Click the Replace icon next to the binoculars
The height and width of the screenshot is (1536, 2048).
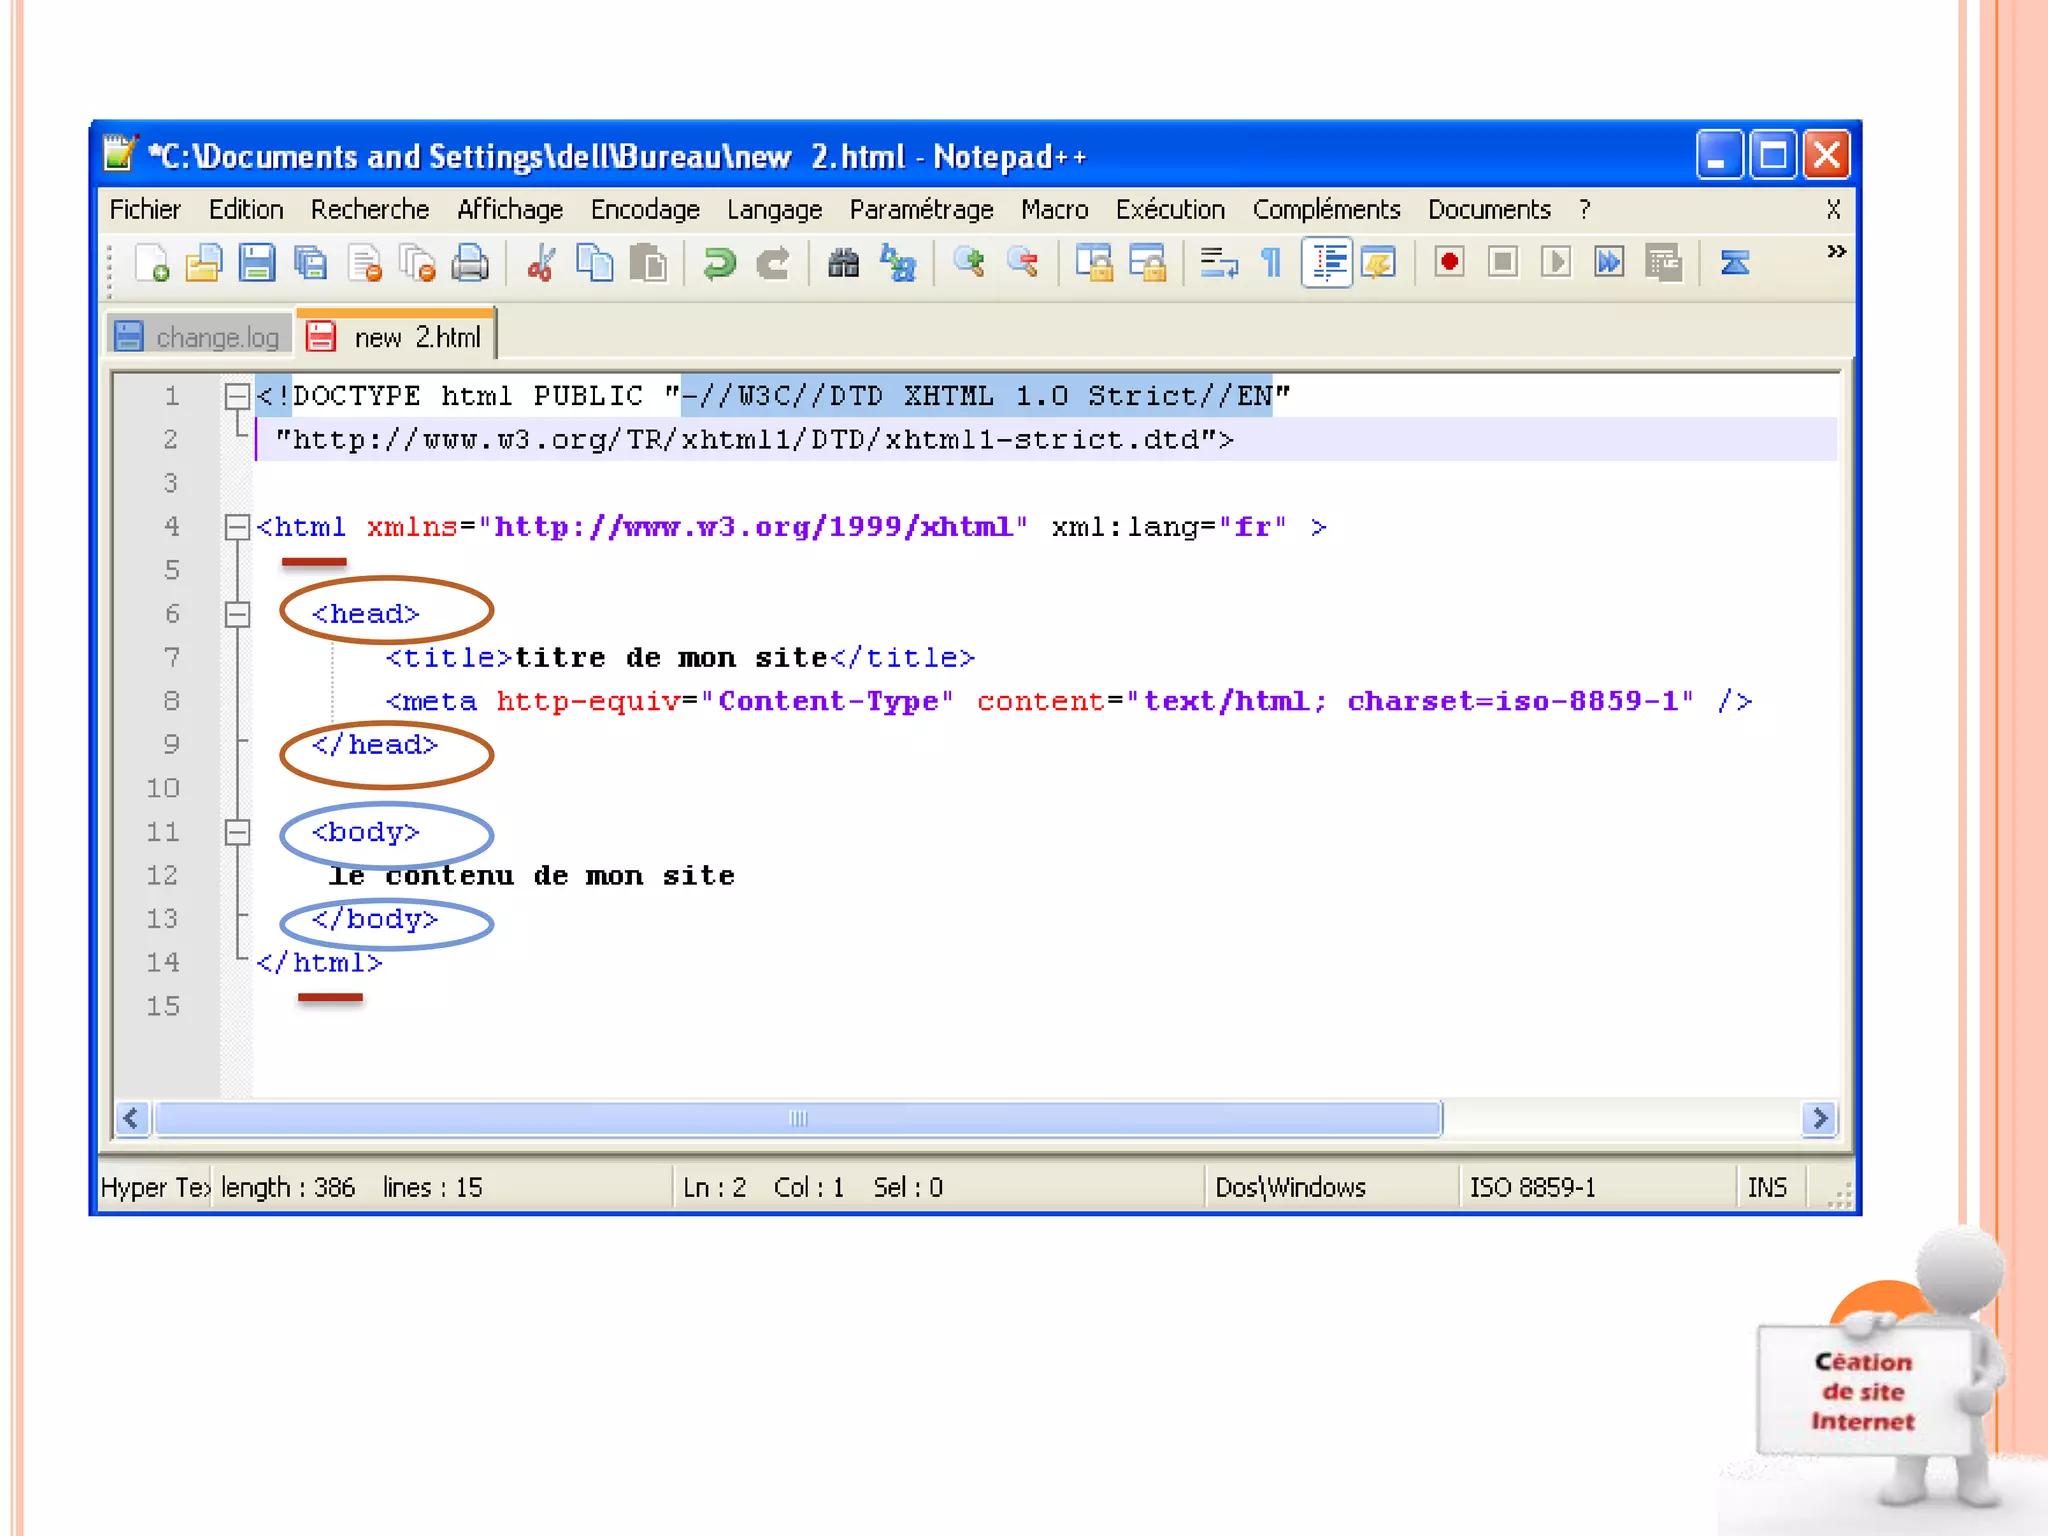click(x=898, y=263)
